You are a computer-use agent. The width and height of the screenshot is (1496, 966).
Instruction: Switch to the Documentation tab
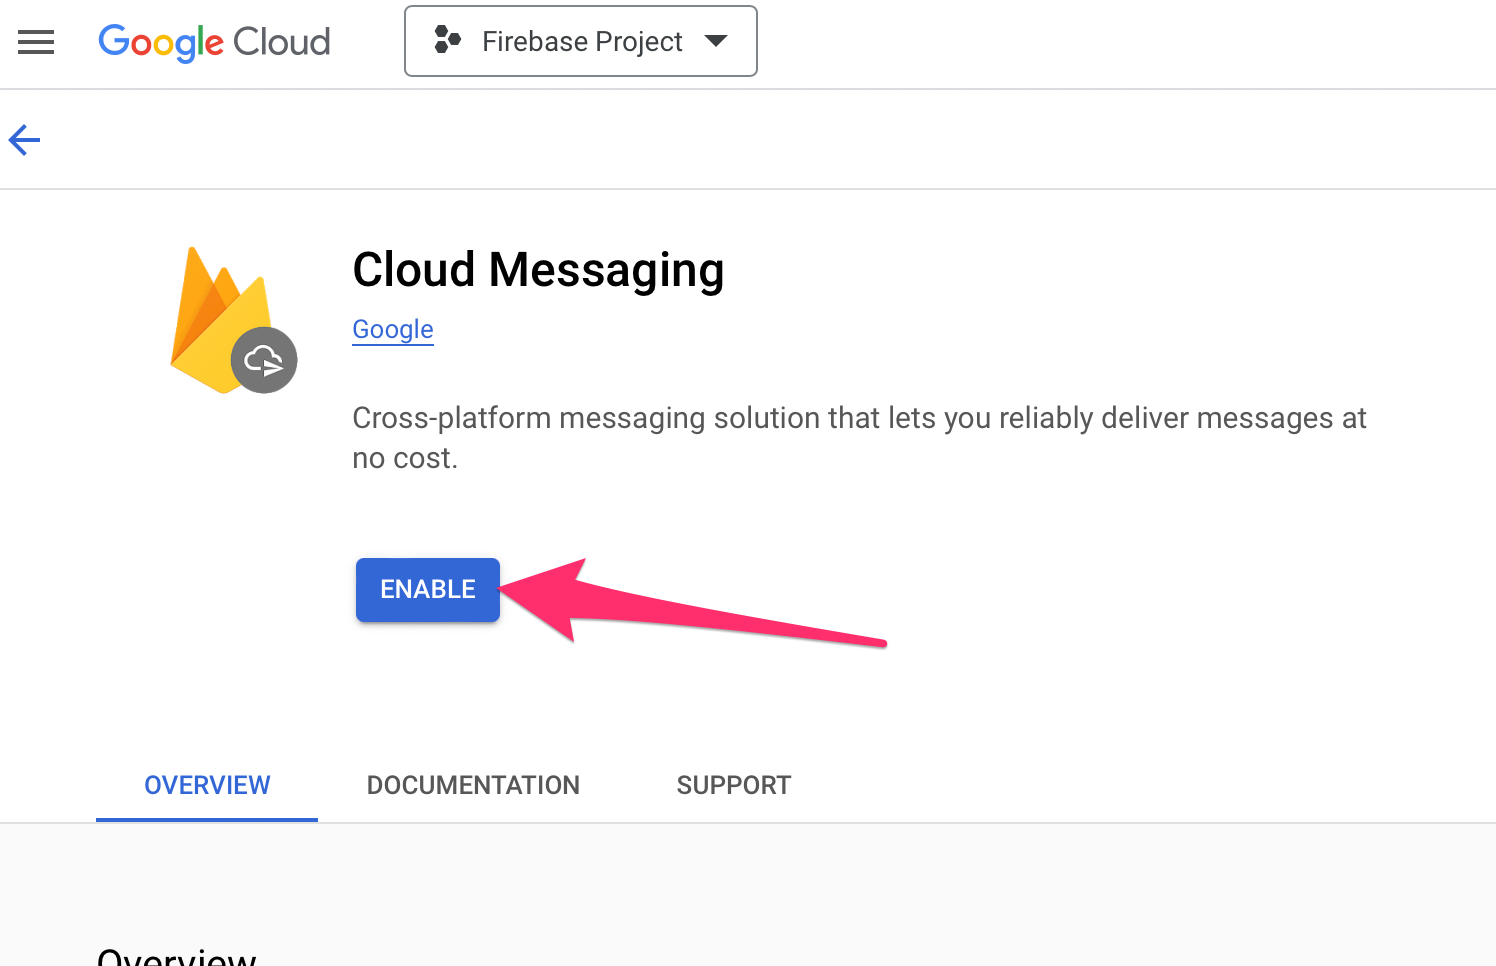473,786
